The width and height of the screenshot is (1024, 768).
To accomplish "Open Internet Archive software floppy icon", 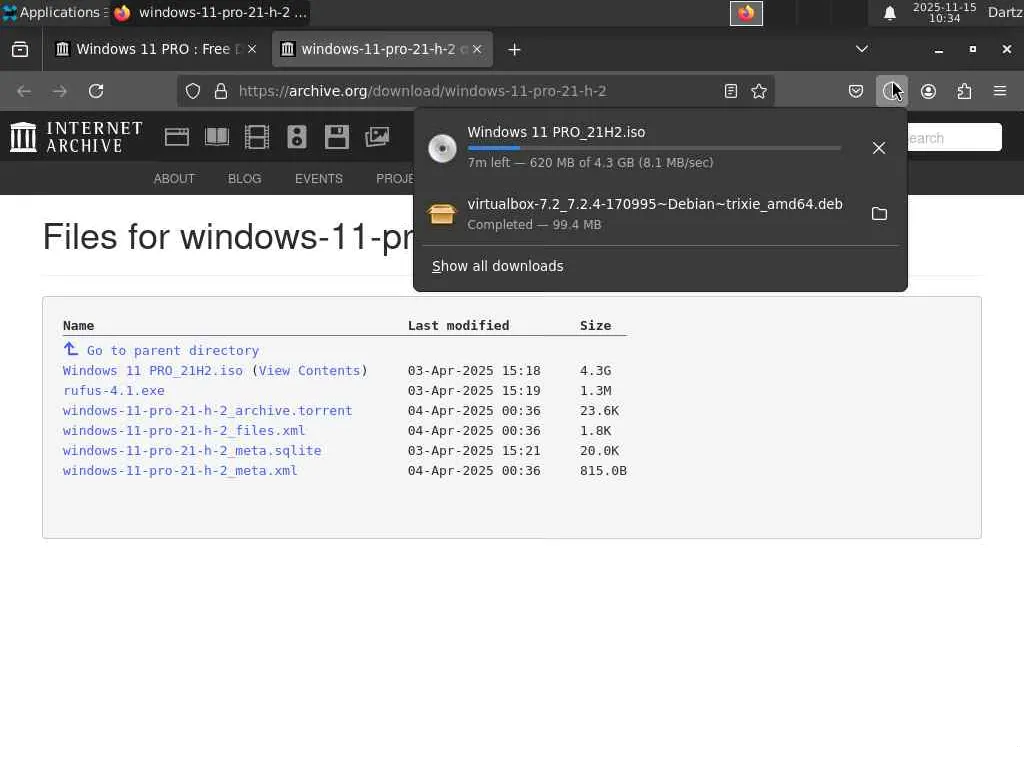I will [x=337, y=137].
